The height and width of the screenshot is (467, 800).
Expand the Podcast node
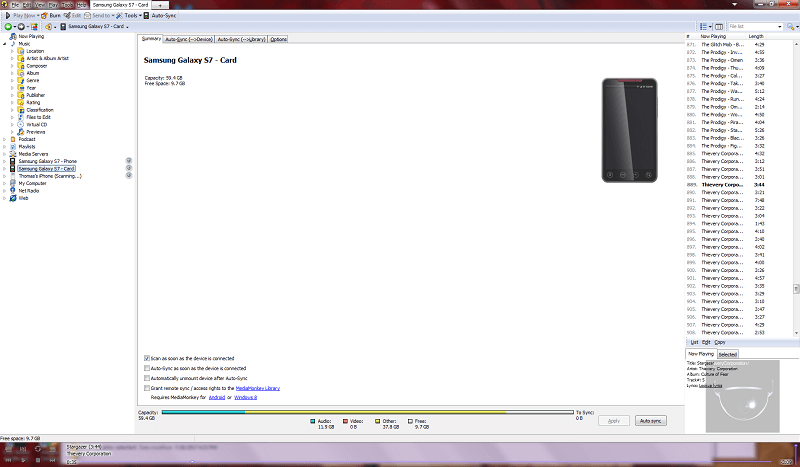tap(5, 139)
